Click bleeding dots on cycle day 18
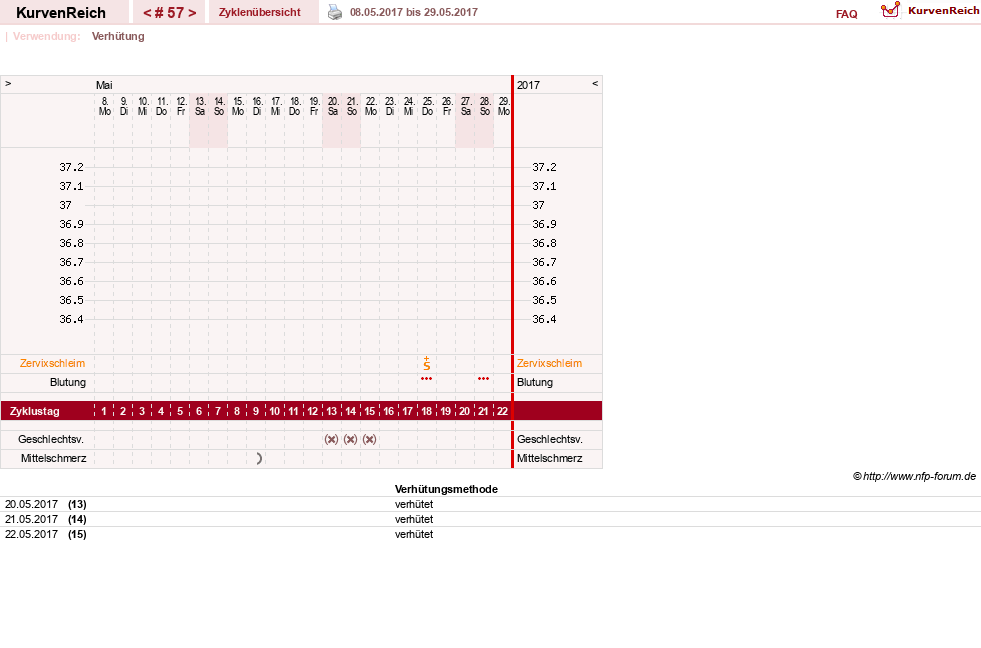Image resolution: width=981 pixels, height=648 pixels. point(427,379)
